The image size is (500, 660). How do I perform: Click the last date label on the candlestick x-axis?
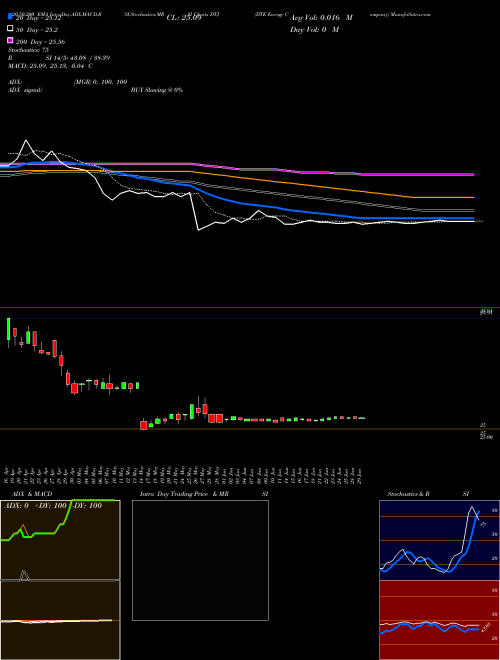[360, 475]
